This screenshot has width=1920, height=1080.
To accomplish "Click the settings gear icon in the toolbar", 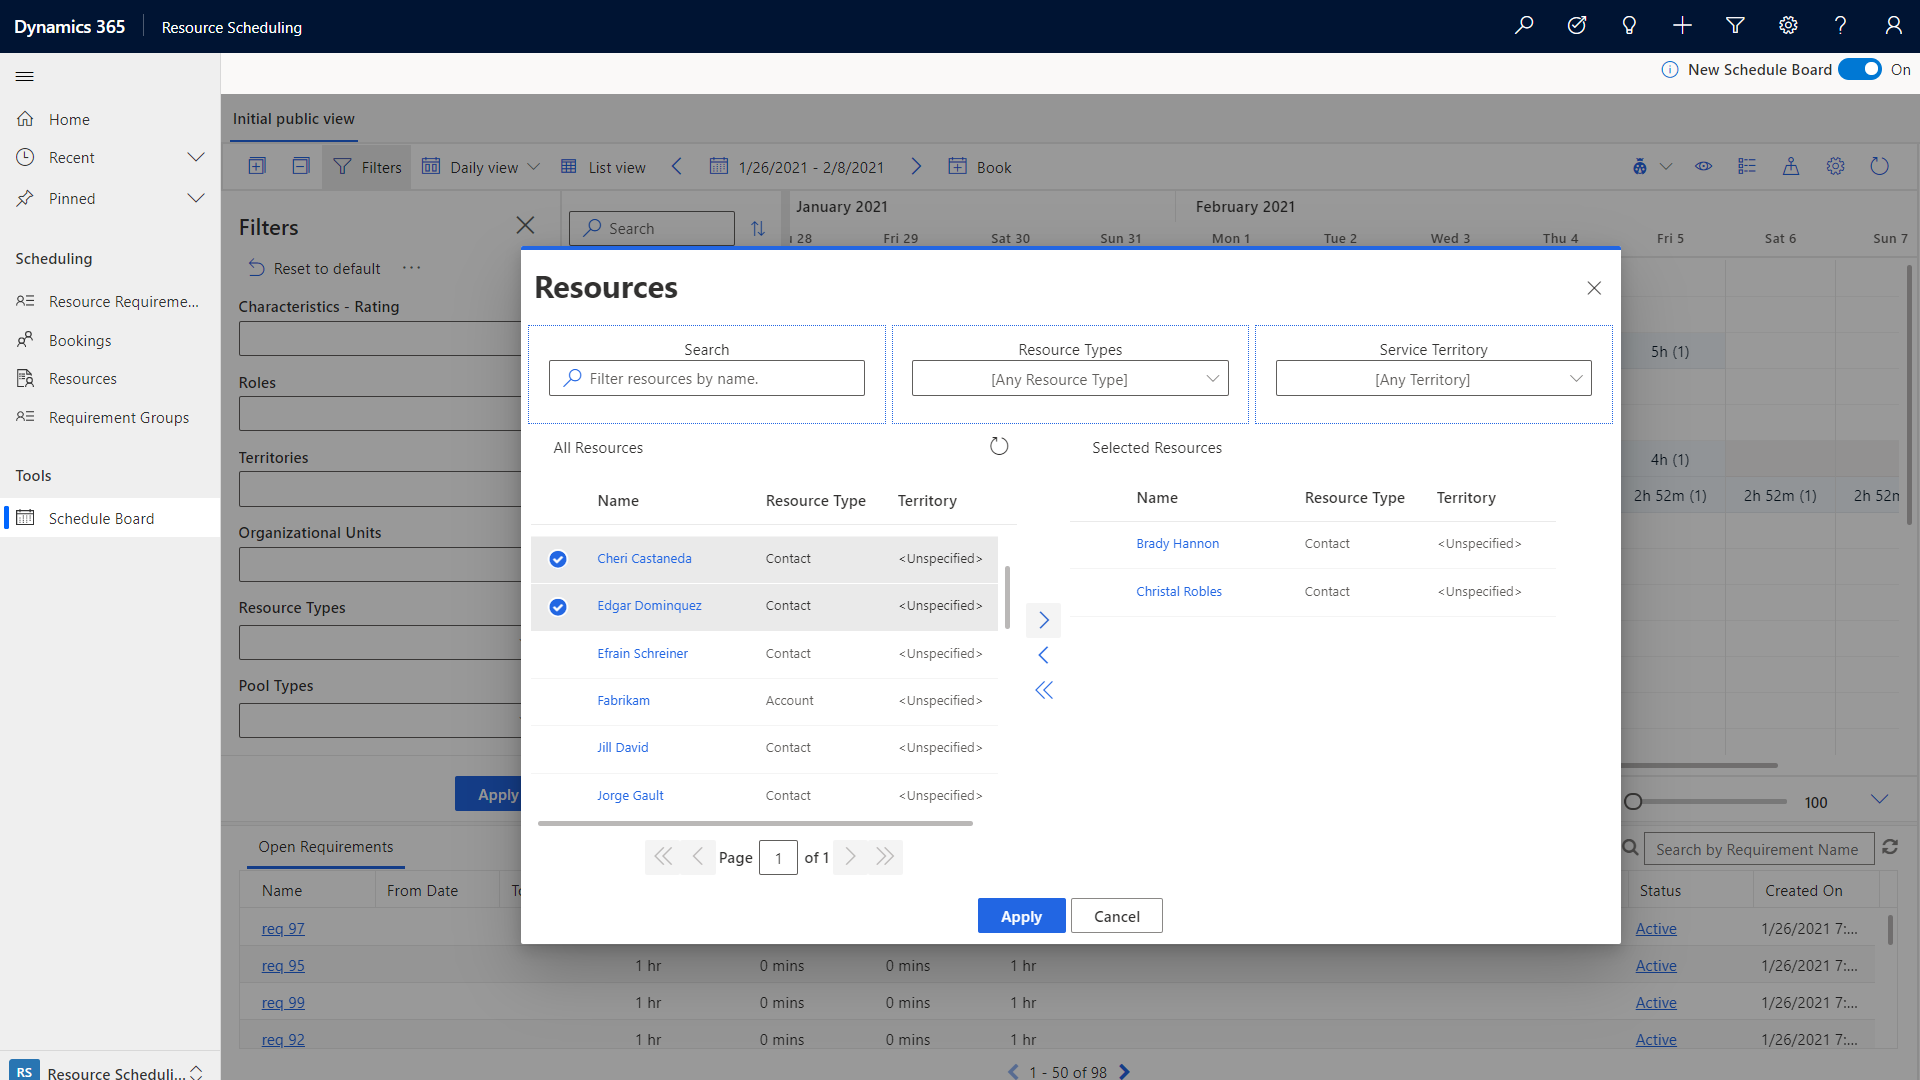I will (1836, 166).
